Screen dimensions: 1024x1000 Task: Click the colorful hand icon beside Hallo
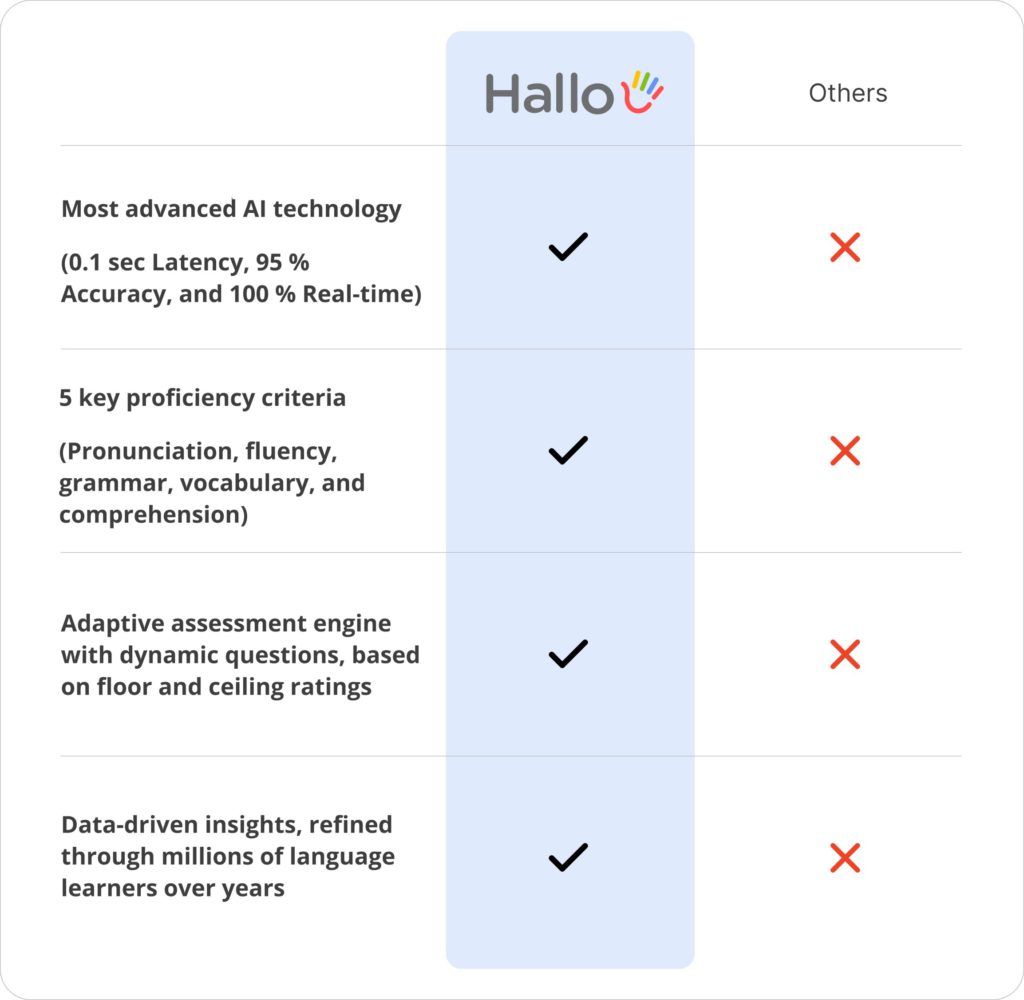point(642,91)
